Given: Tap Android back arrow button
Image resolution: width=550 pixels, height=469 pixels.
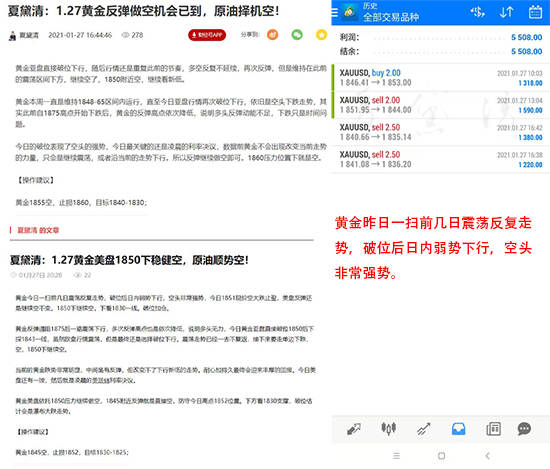Looking at the screenshot, I should pos(487,456).
